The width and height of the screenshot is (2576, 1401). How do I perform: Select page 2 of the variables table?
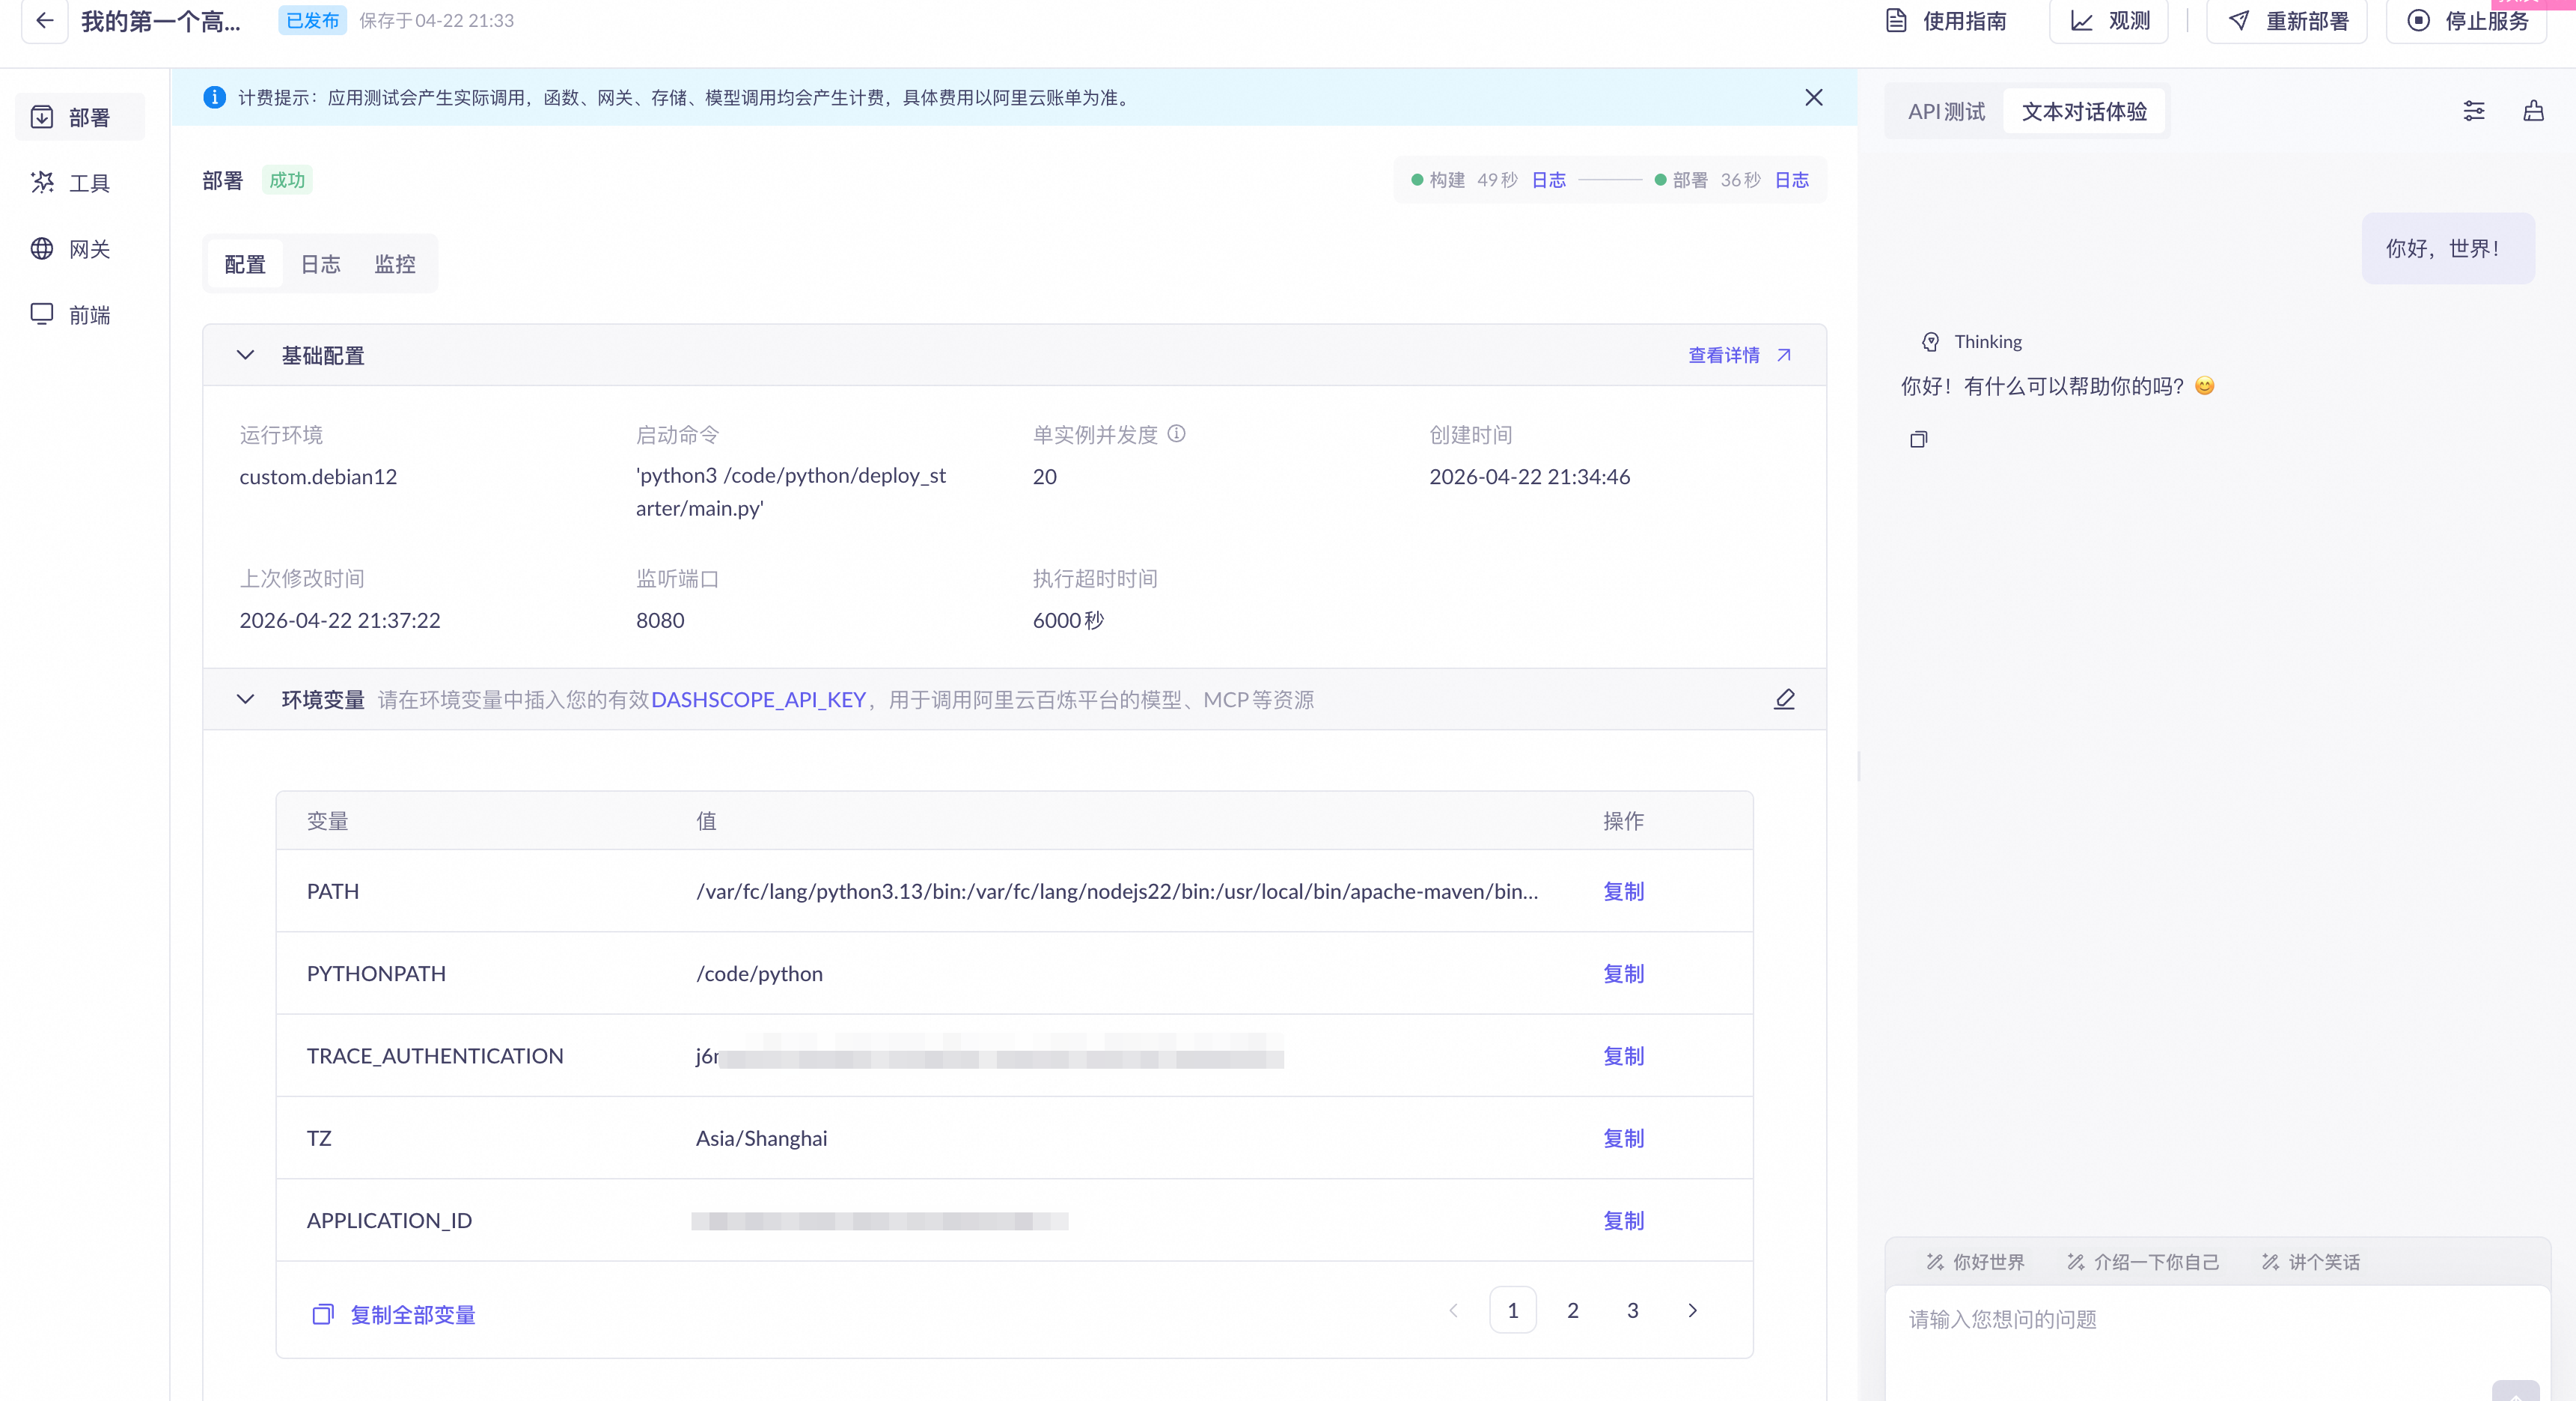click(x=1573, y=1310)
